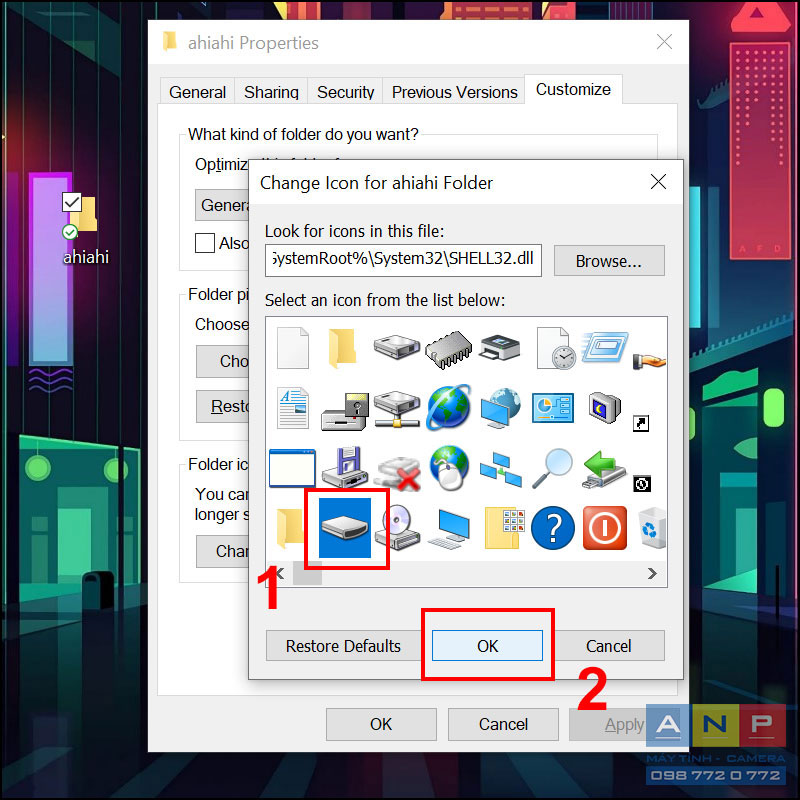The width and height of the screenshot is (800, 800).
Task: Select the magnifying glass icon
Action: pos(552,468)
